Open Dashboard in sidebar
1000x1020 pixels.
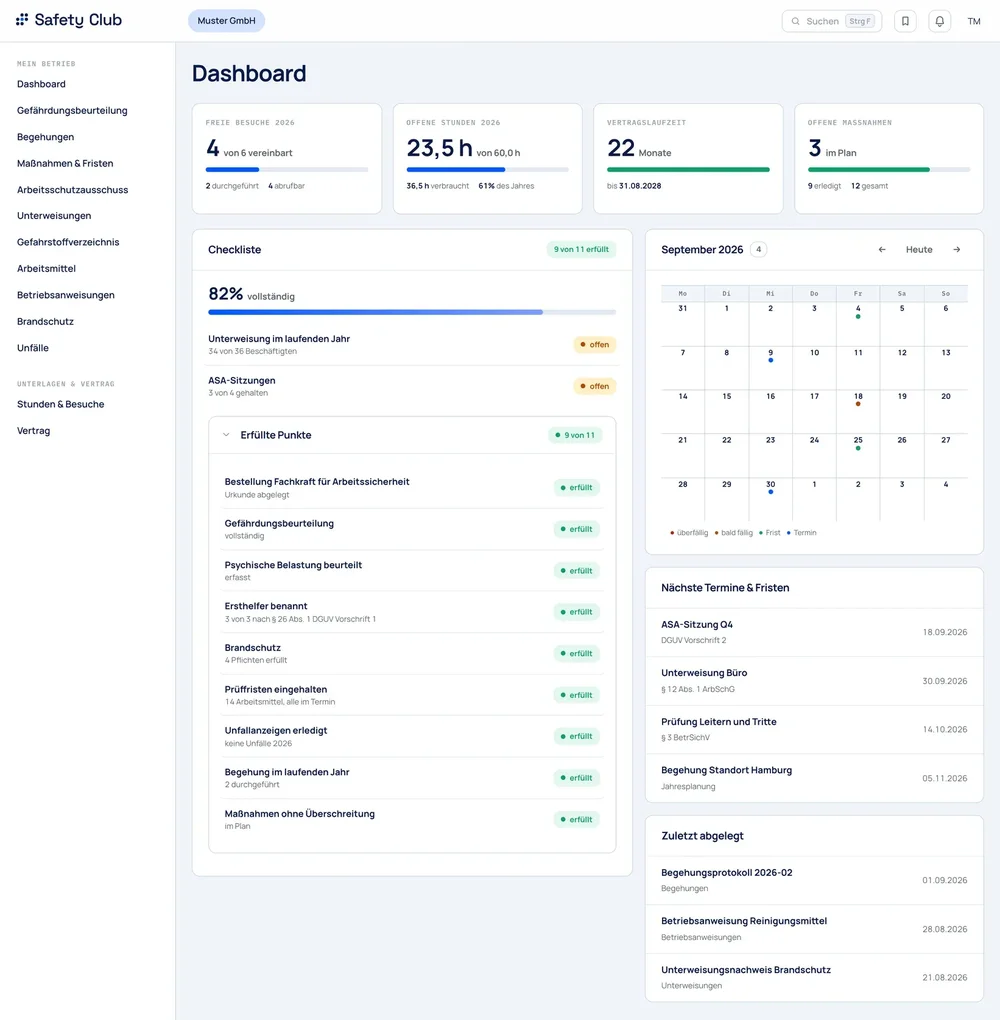pyautogui.click(x=41, y=84)
